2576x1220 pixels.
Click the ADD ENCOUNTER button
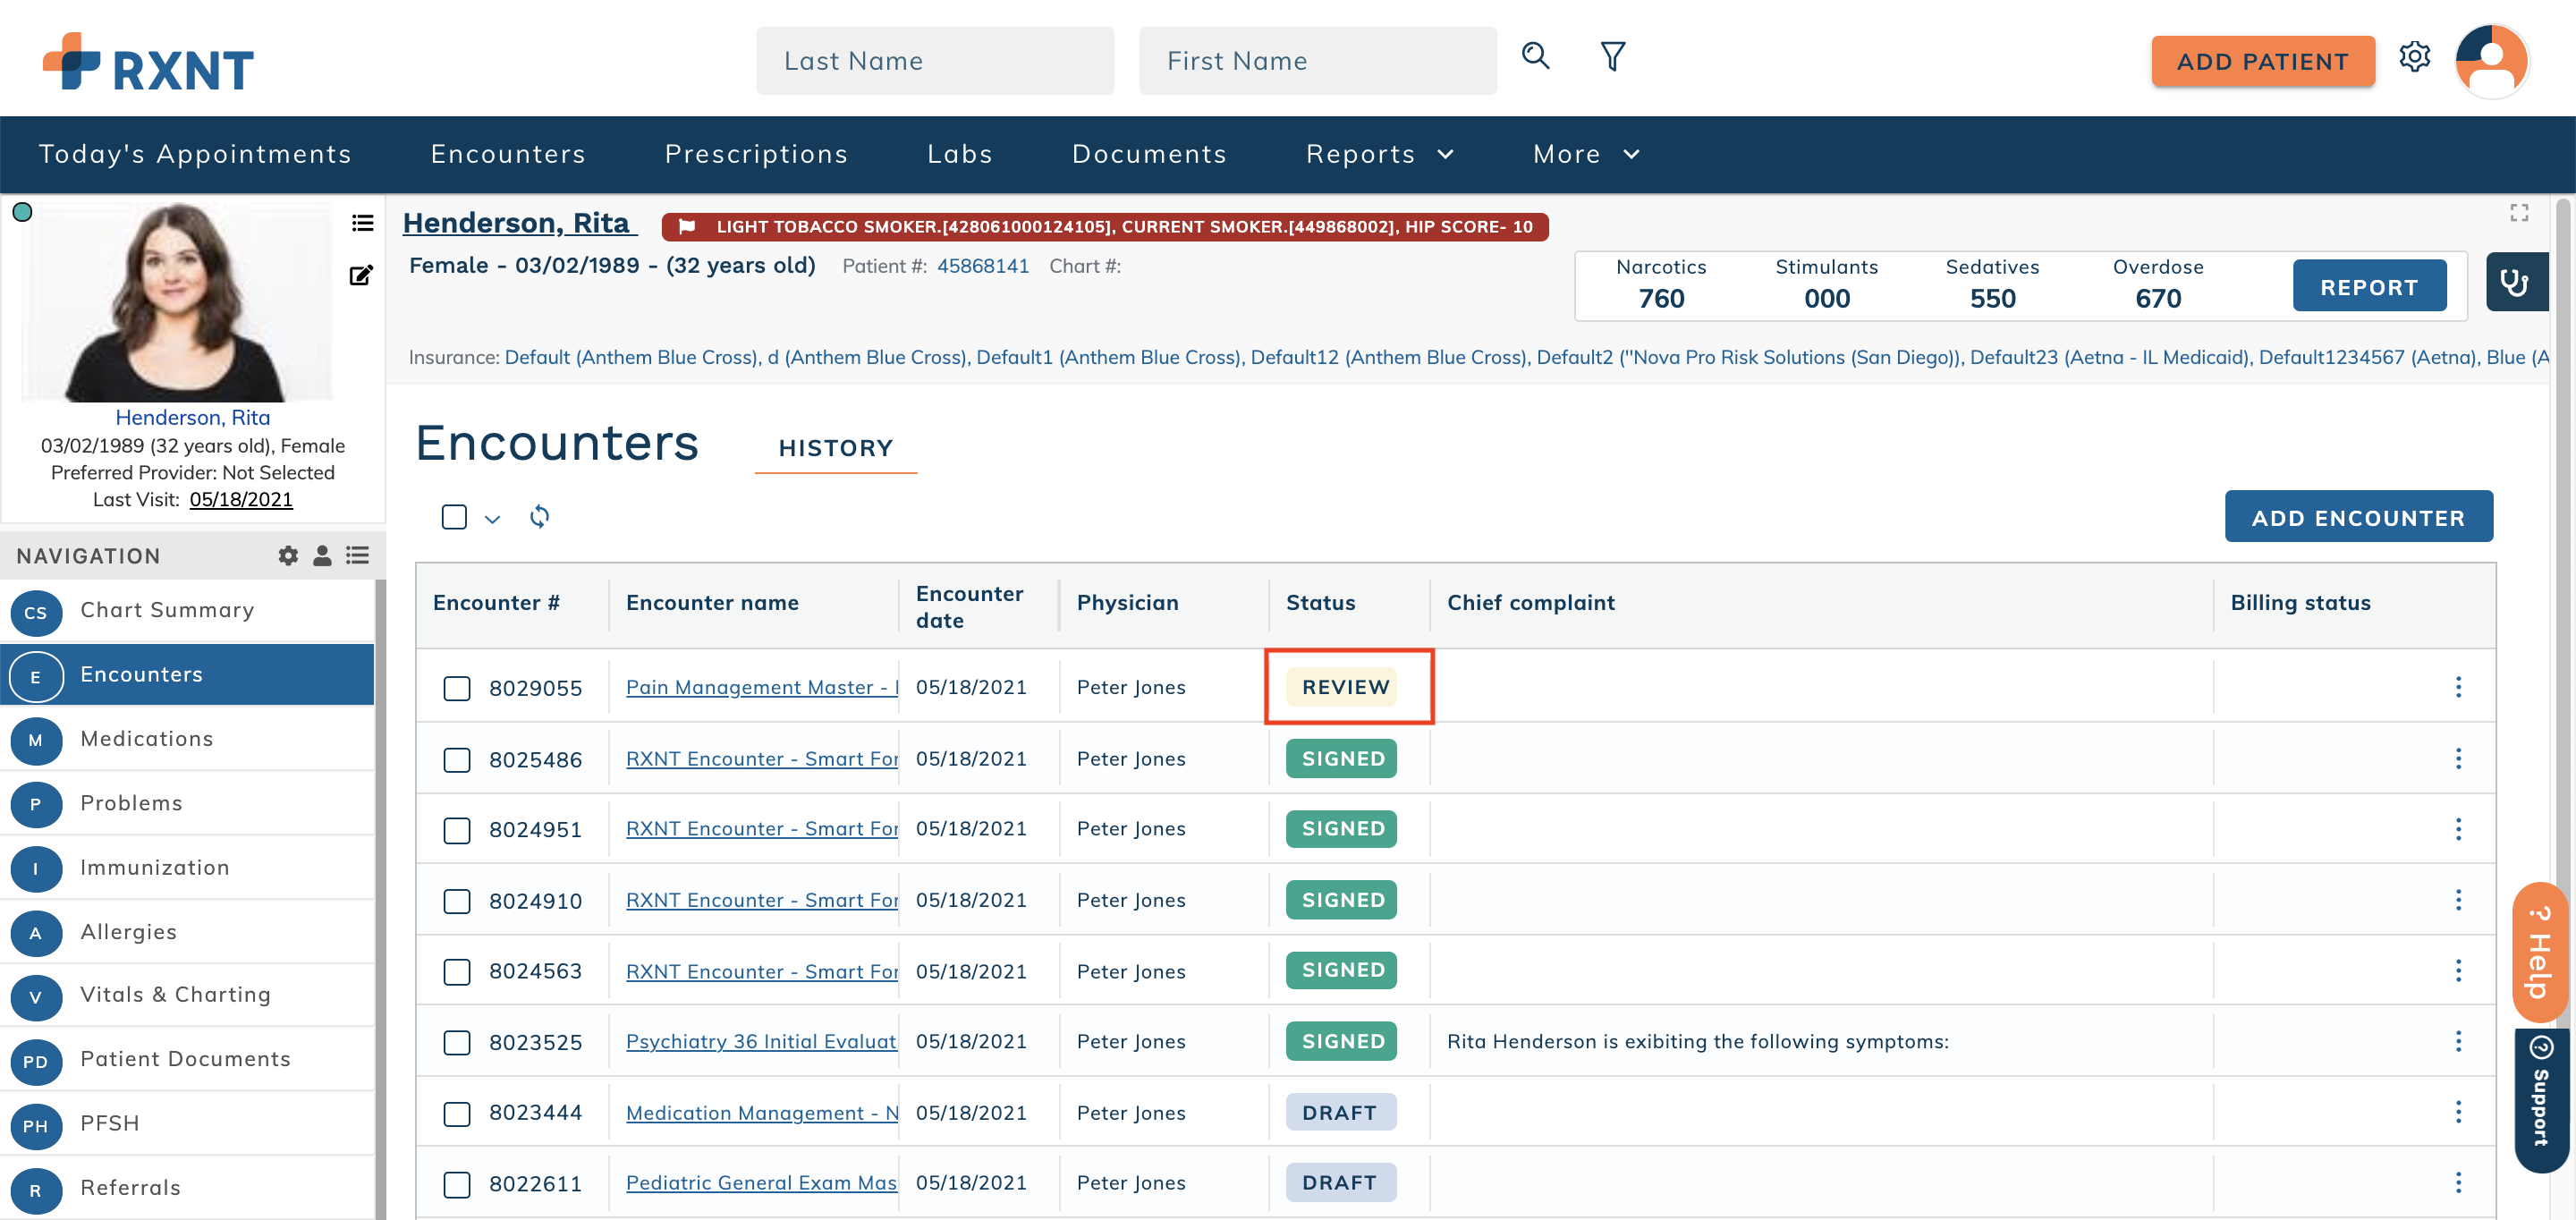point(2357,517)
